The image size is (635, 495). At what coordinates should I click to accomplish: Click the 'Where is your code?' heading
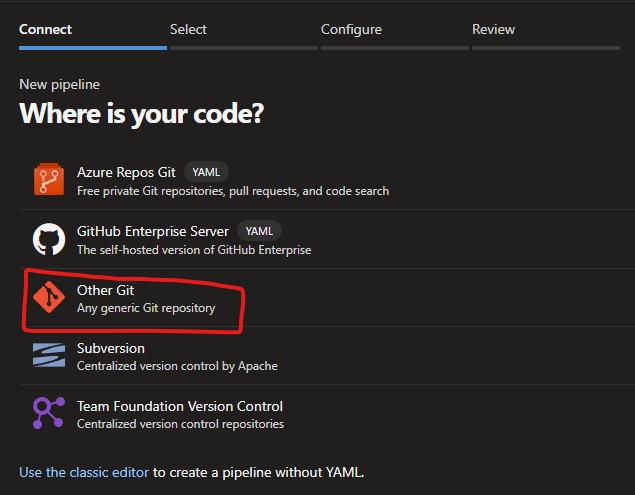[x=141, y=113]
